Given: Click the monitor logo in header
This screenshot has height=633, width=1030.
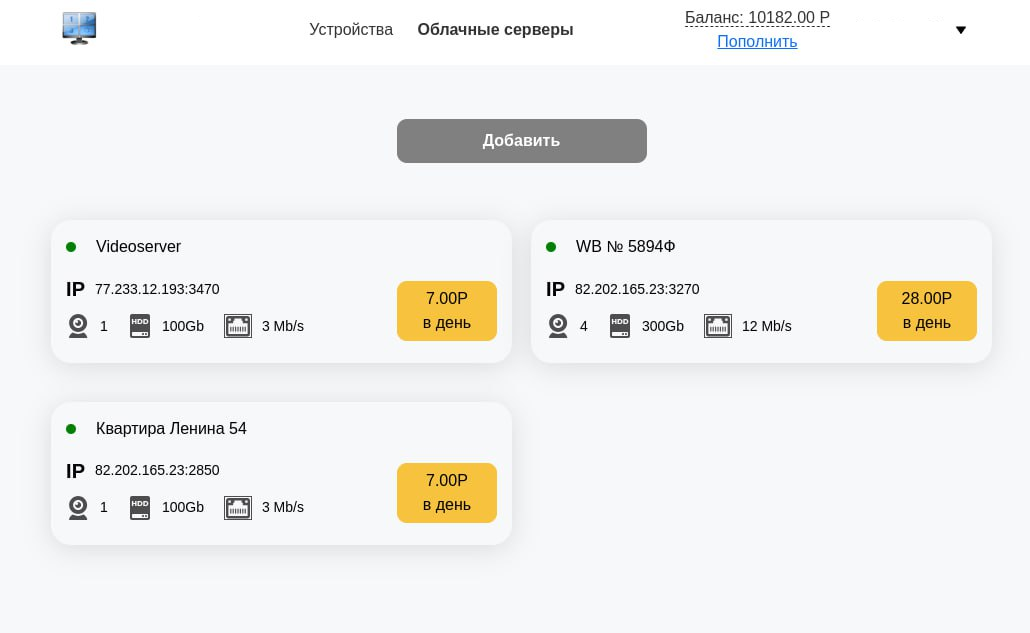Looking at the screenshot, I should click(79, 28).
